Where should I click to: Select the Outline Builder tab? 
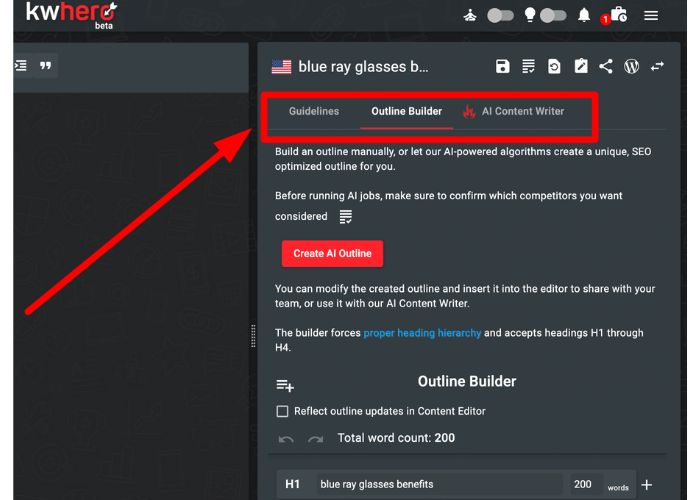(x=407, y=111)
